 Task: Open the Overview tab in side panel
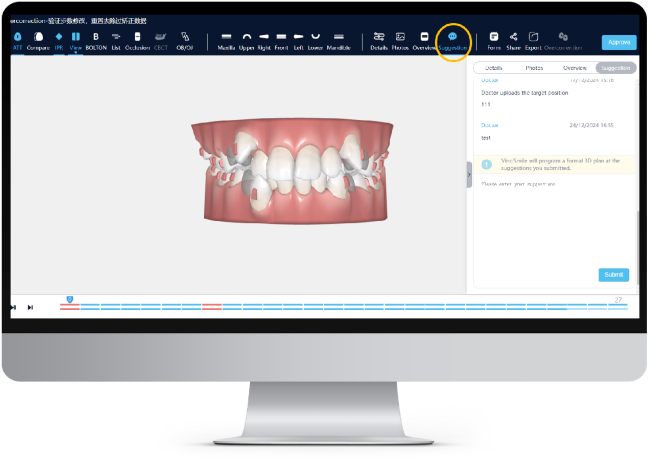(574, 68)
